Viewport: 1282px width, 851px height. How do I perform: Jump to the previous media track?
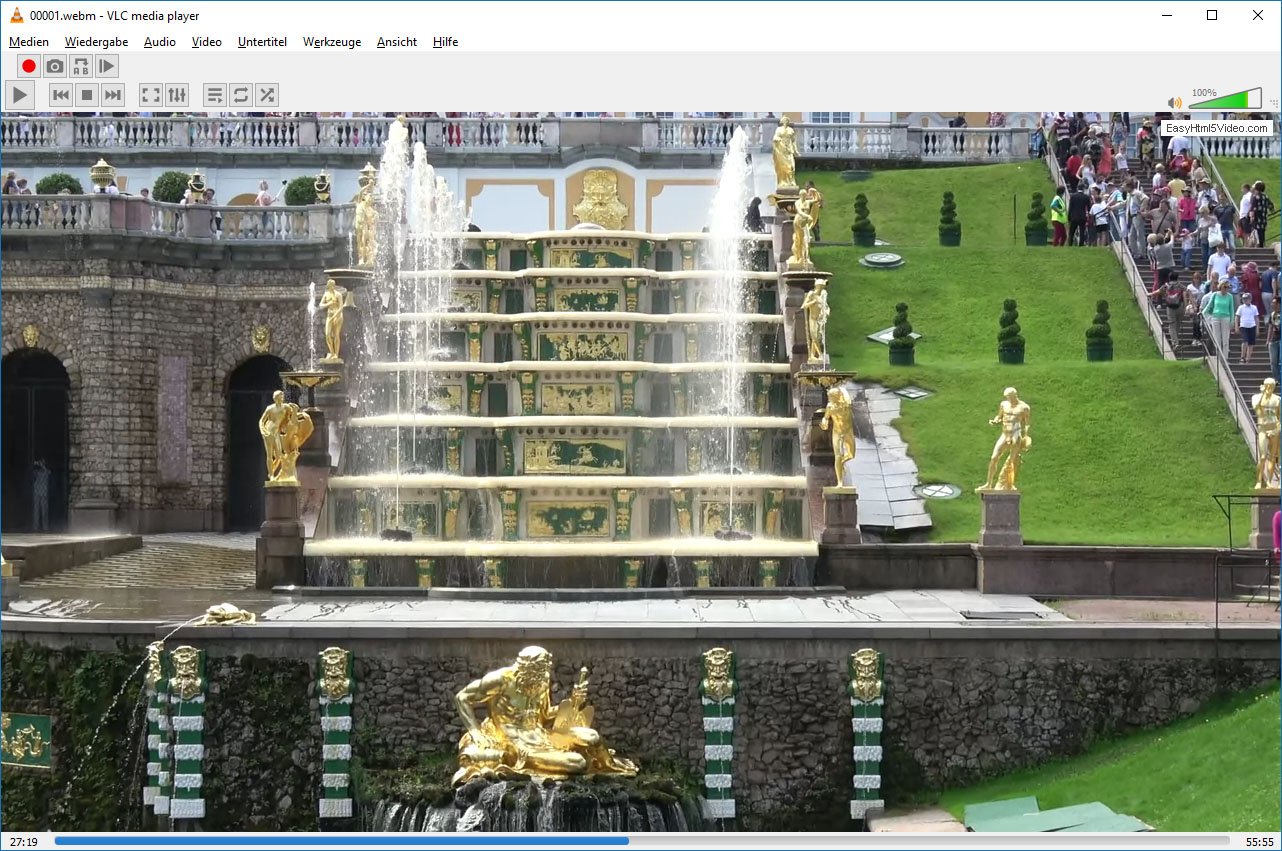(x=61, y=95)
